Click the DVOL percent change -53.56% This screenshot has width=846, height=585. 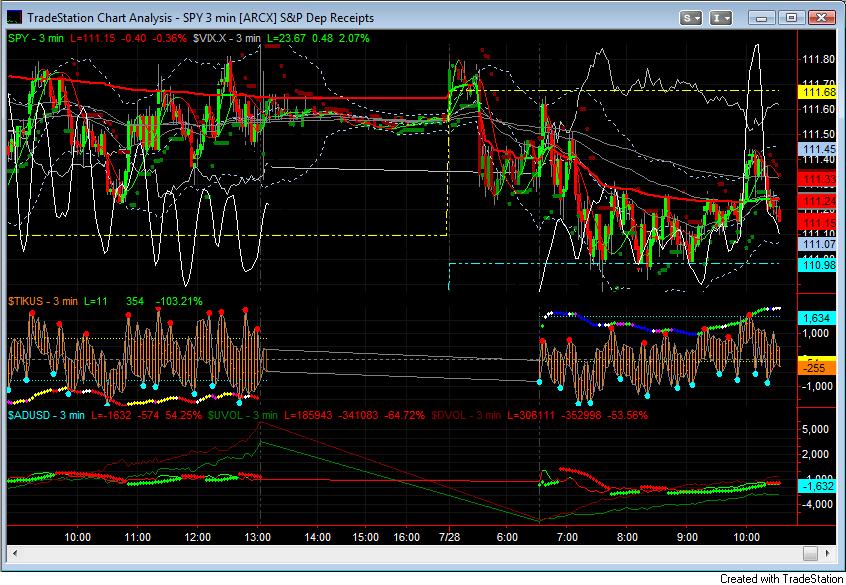[627, 415]
